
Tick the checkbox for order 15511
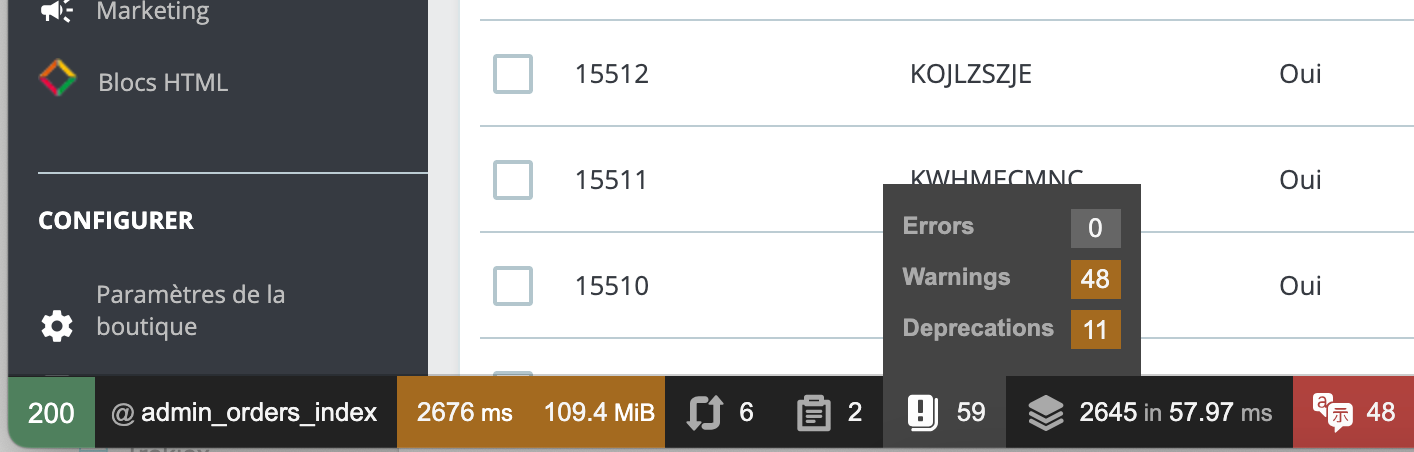(513, 180)
